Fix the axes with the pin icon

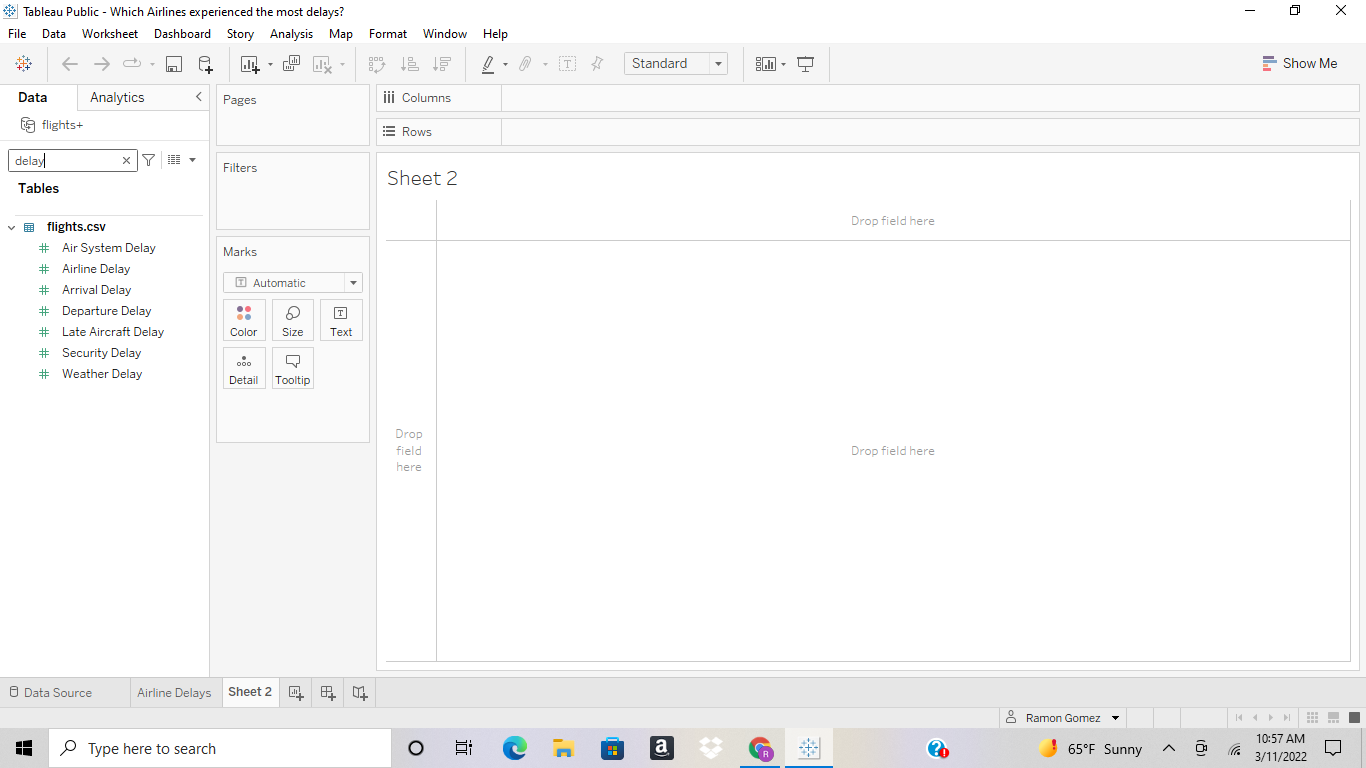(597, 64)
